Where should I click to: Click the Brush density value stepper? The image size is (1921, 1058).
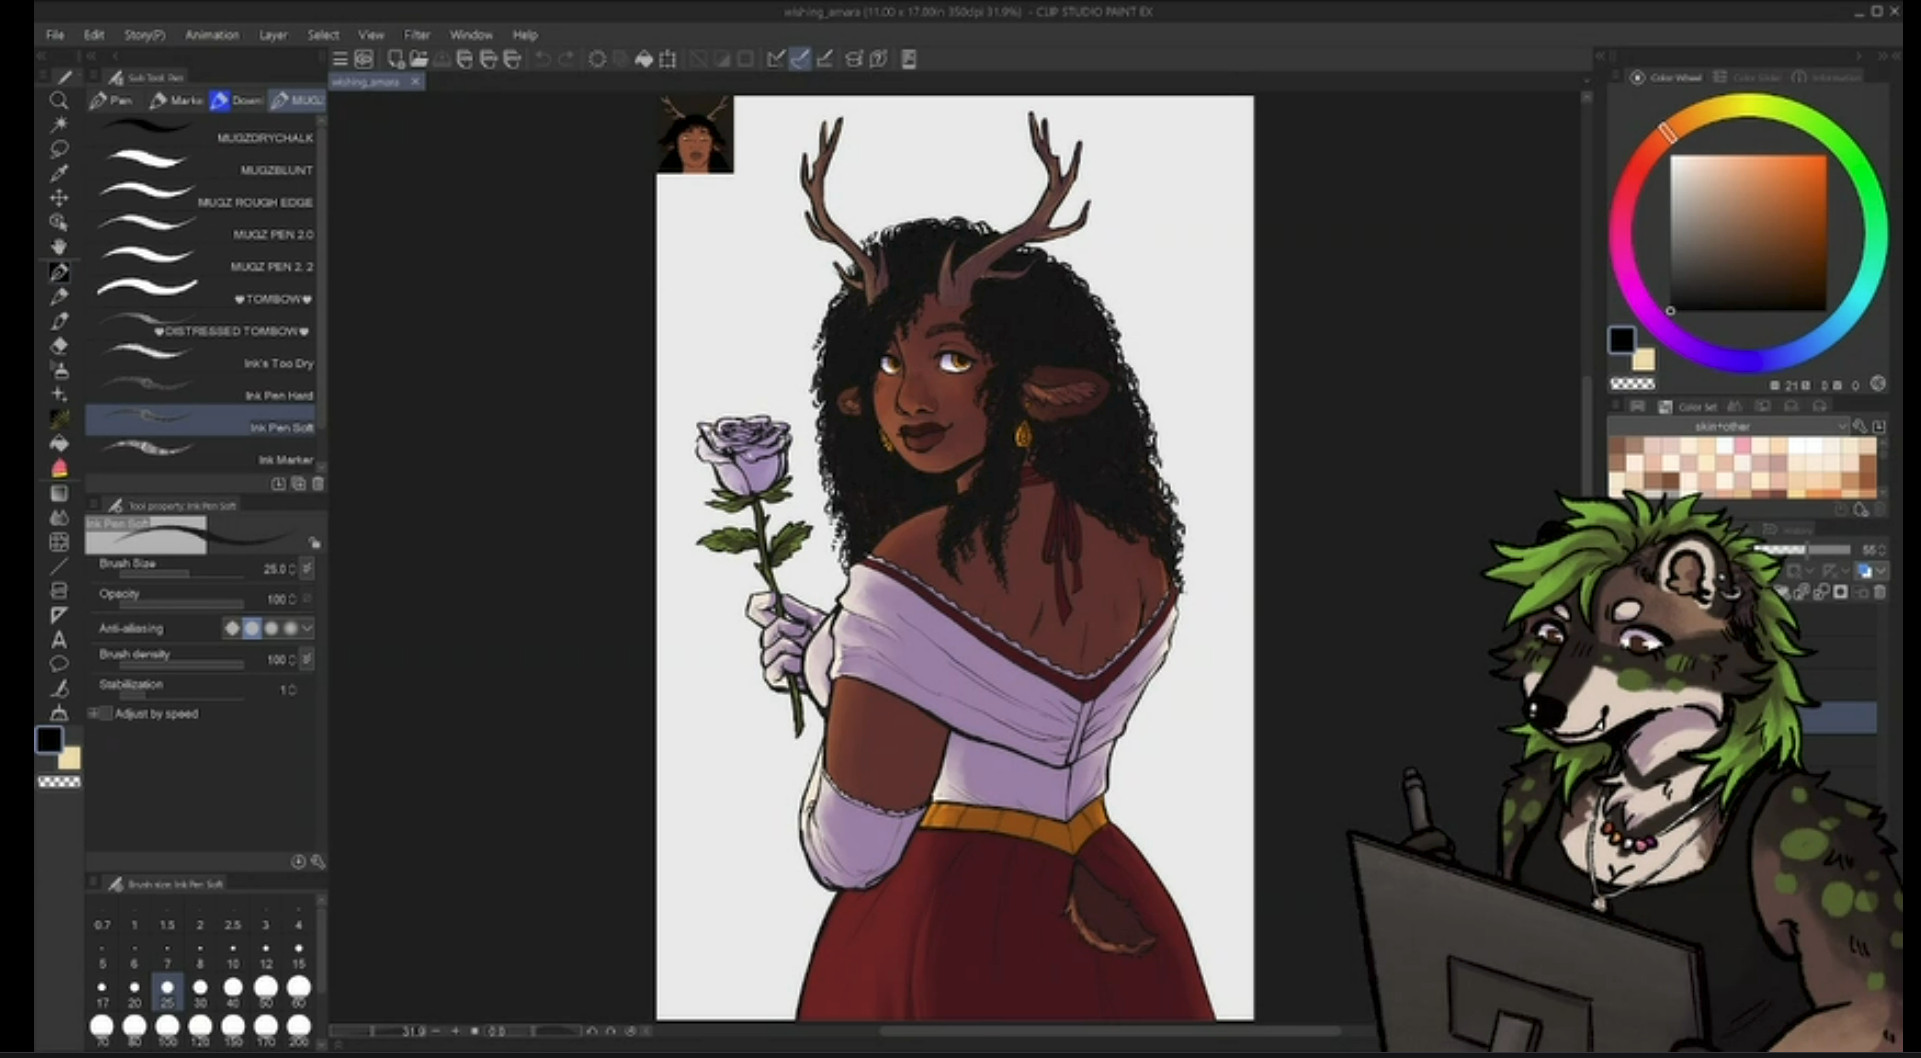tap(291, 660)
